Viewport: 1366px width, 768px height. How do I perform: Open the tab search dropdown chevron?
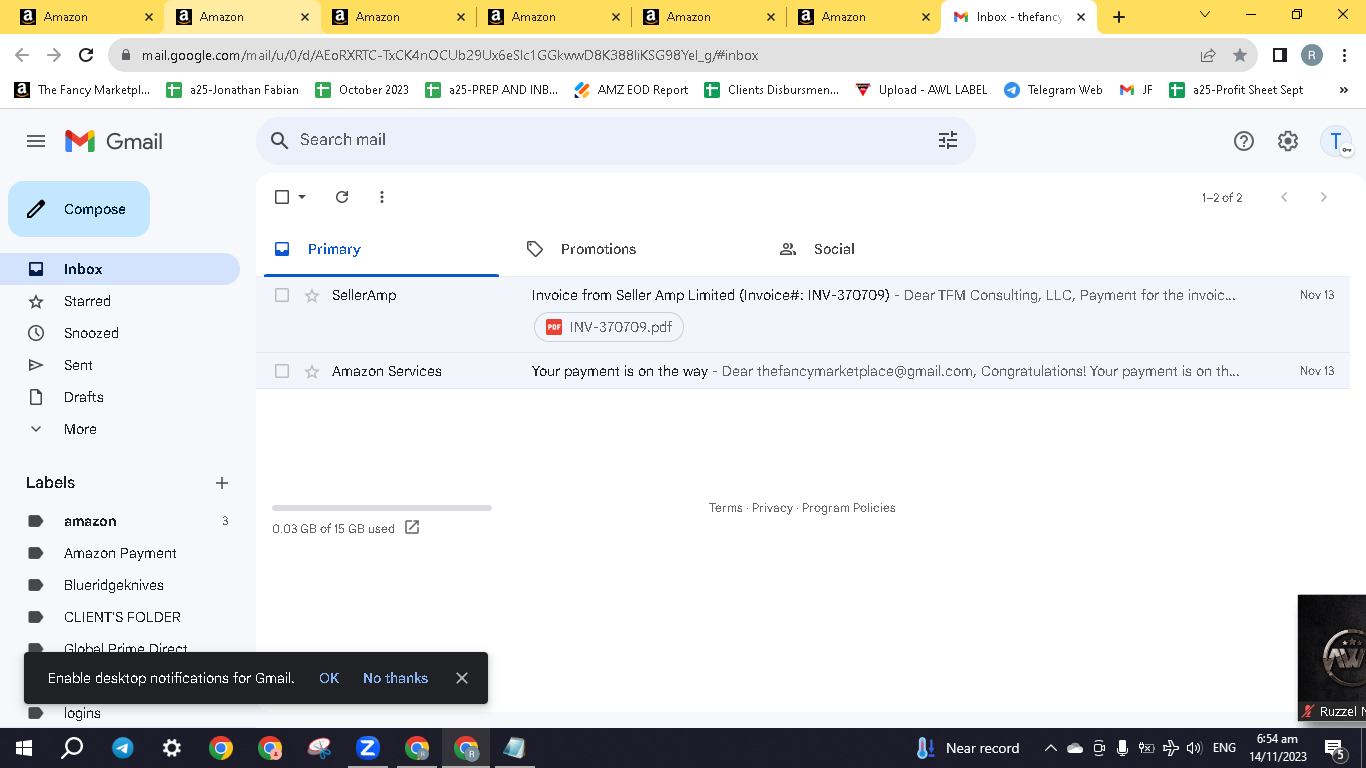[1205, 15]
